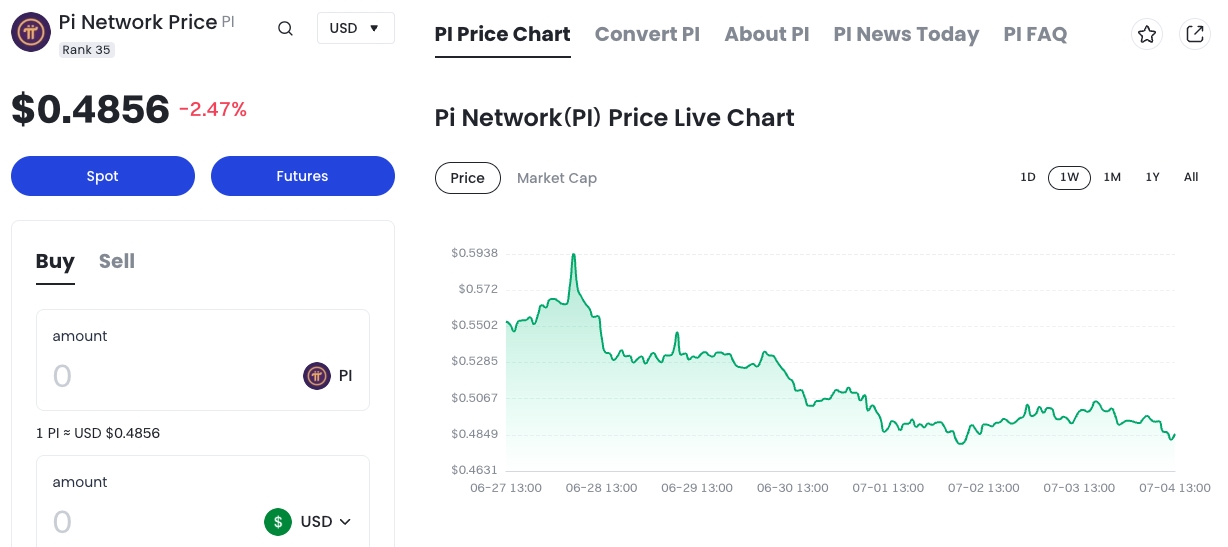Image resolution: width=1228 pixels, height=547 pixels.
Task: Click the PI coin icon in amount box
Action: point(317,376)
